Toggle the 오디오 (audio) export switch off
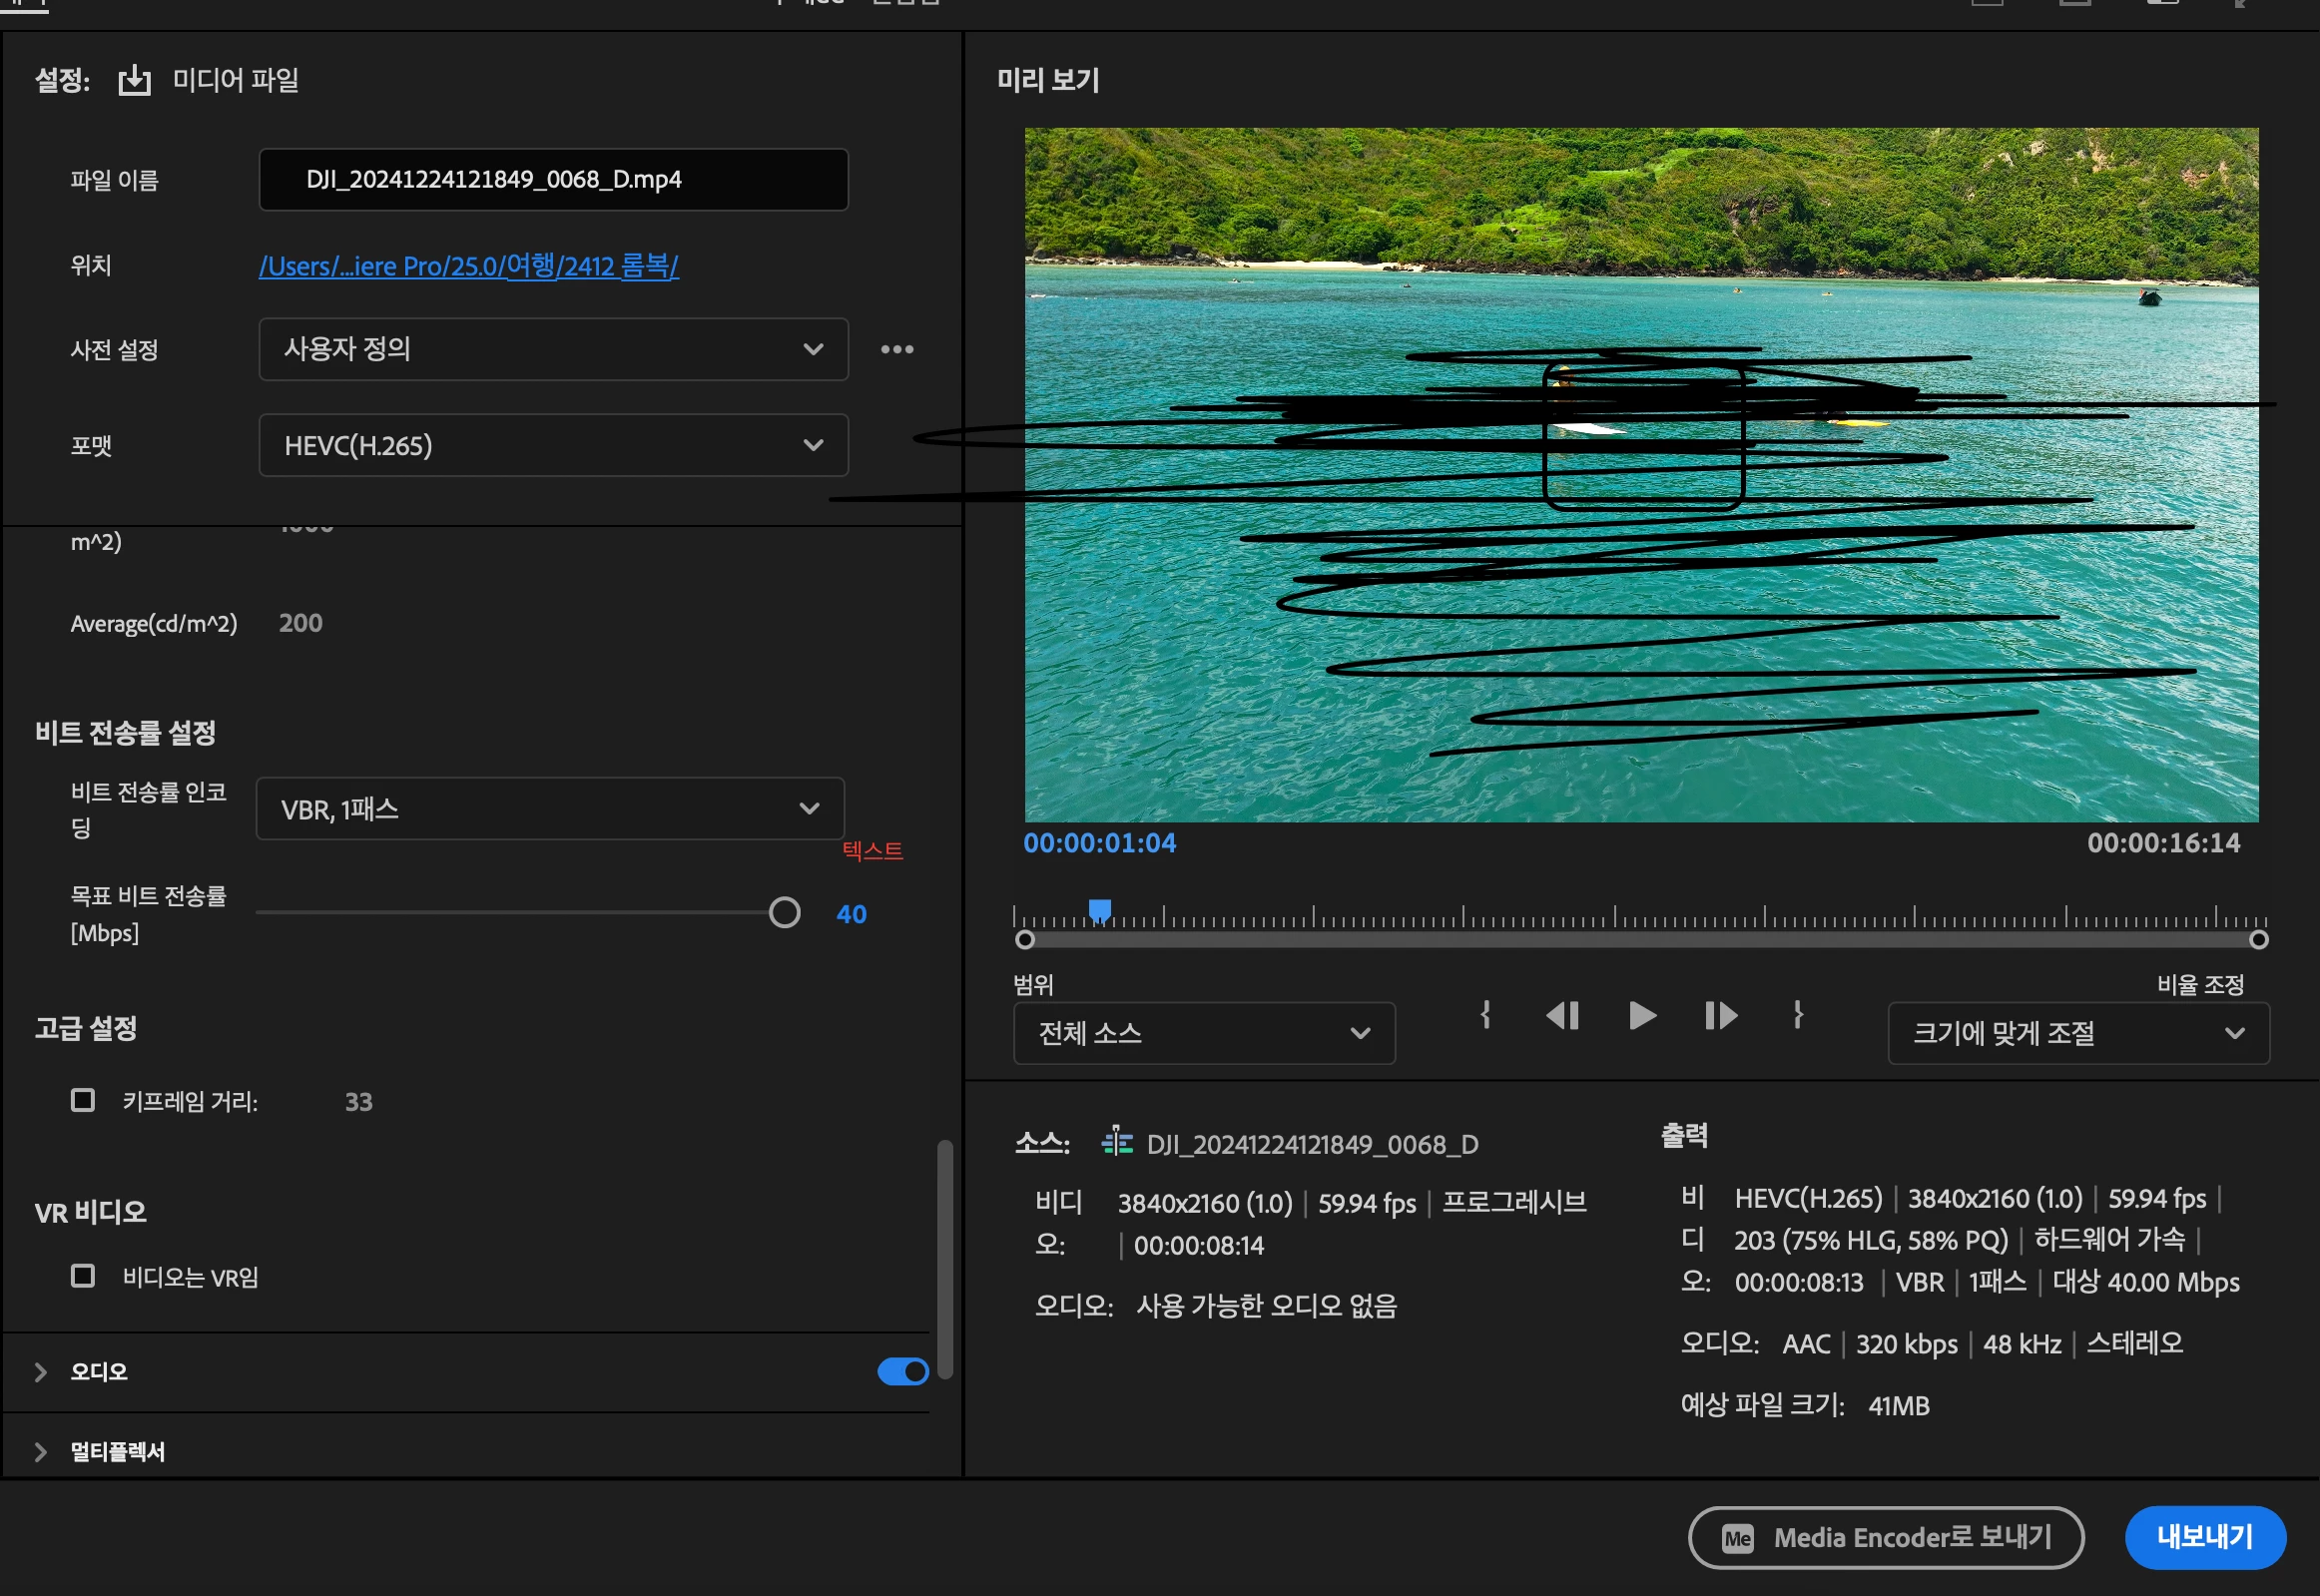 click(902, 1371)
